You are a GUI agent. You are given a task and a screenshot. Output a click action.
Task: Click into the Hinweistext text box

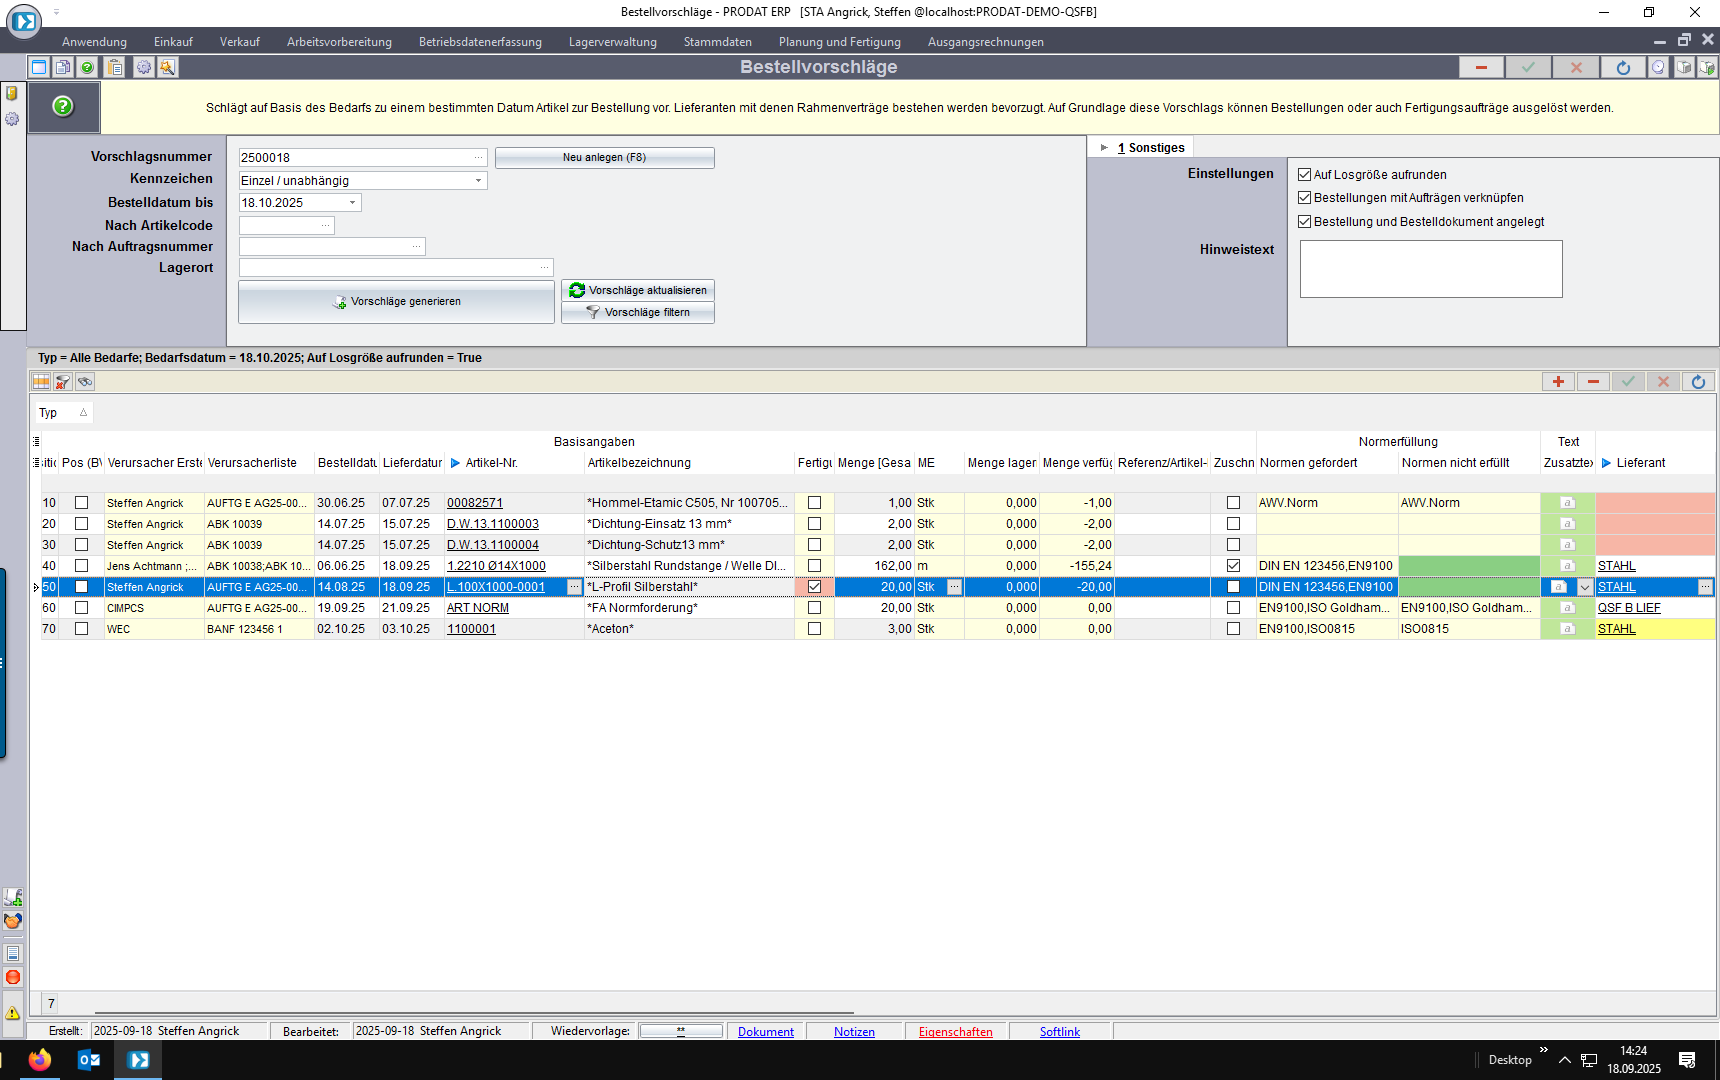coord(1430,269)
